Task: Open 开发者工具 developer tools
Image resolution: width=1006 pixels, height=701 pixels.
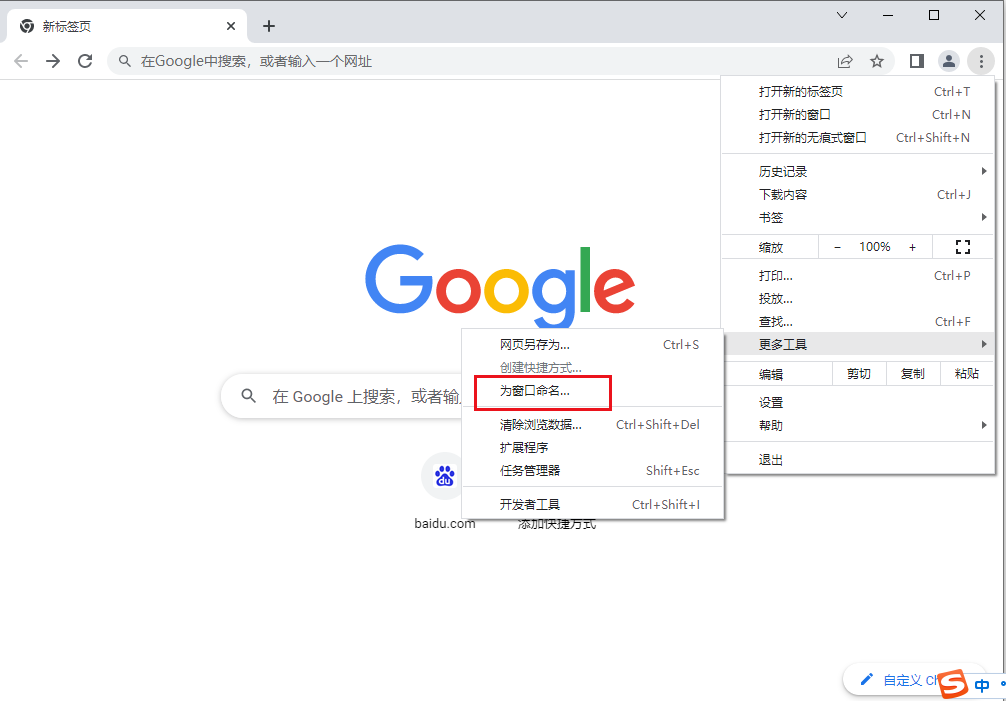Action: click(x=593, y=505)
